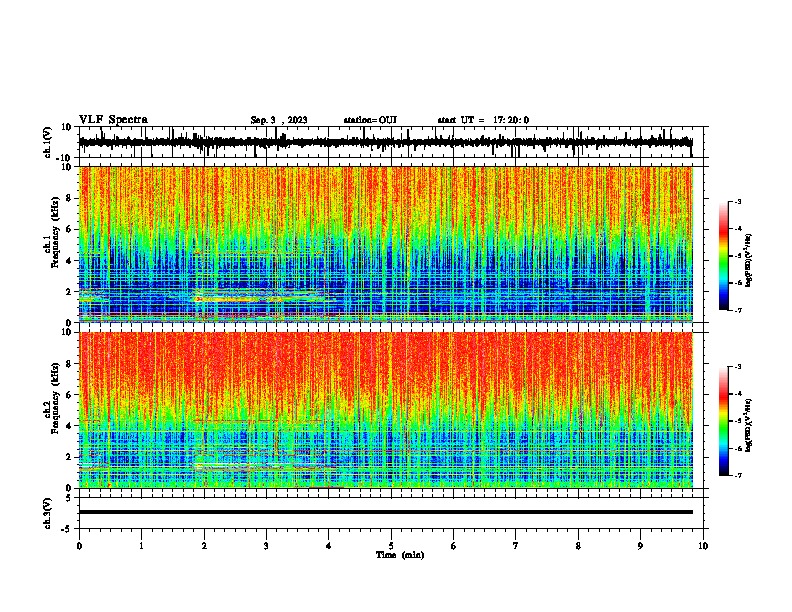Image resolution: width=792 pixels, height=612 pixels.
Task: Click the ch.1 colorbar log(PSD) unit label
Action: pos(749,260)
